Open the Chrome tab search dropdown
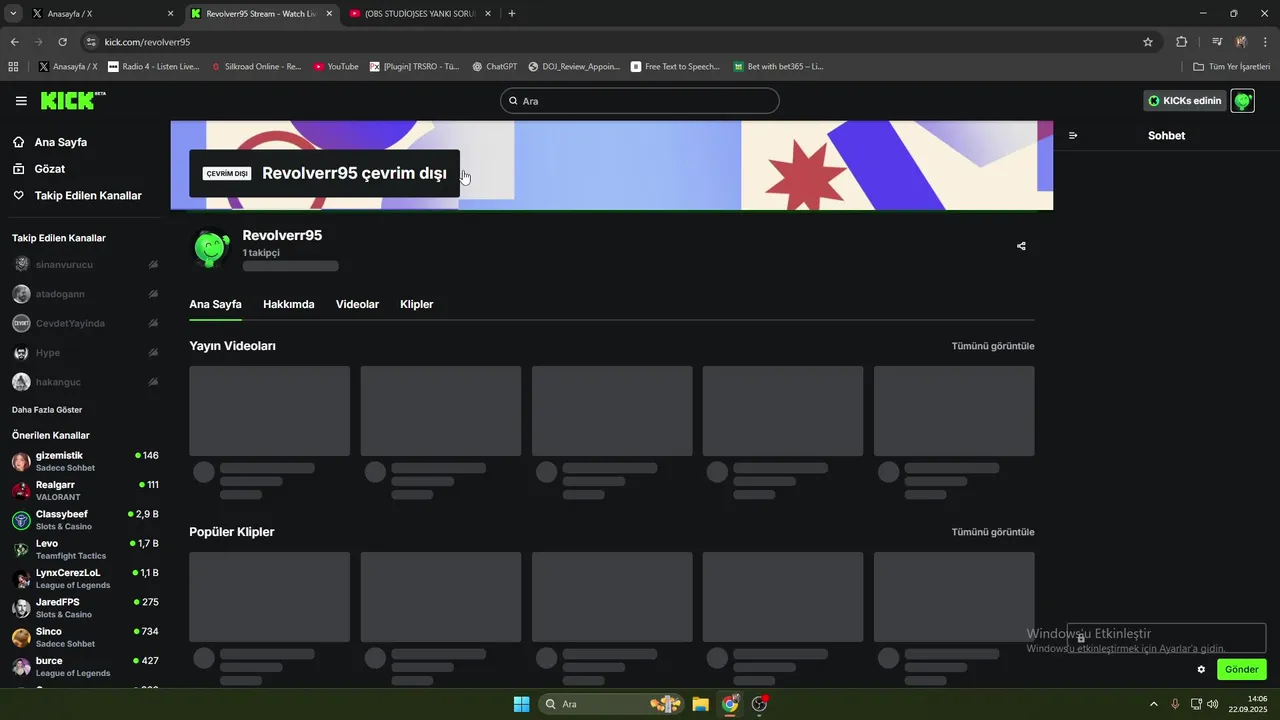The height and width of the screenshot is (720, 1280). tap(13, 14)
